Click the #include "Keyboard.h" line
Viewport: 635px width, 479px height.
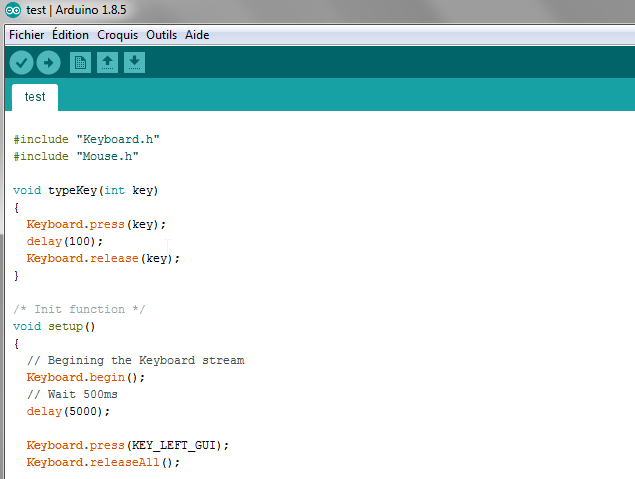[x=87, y=140]
